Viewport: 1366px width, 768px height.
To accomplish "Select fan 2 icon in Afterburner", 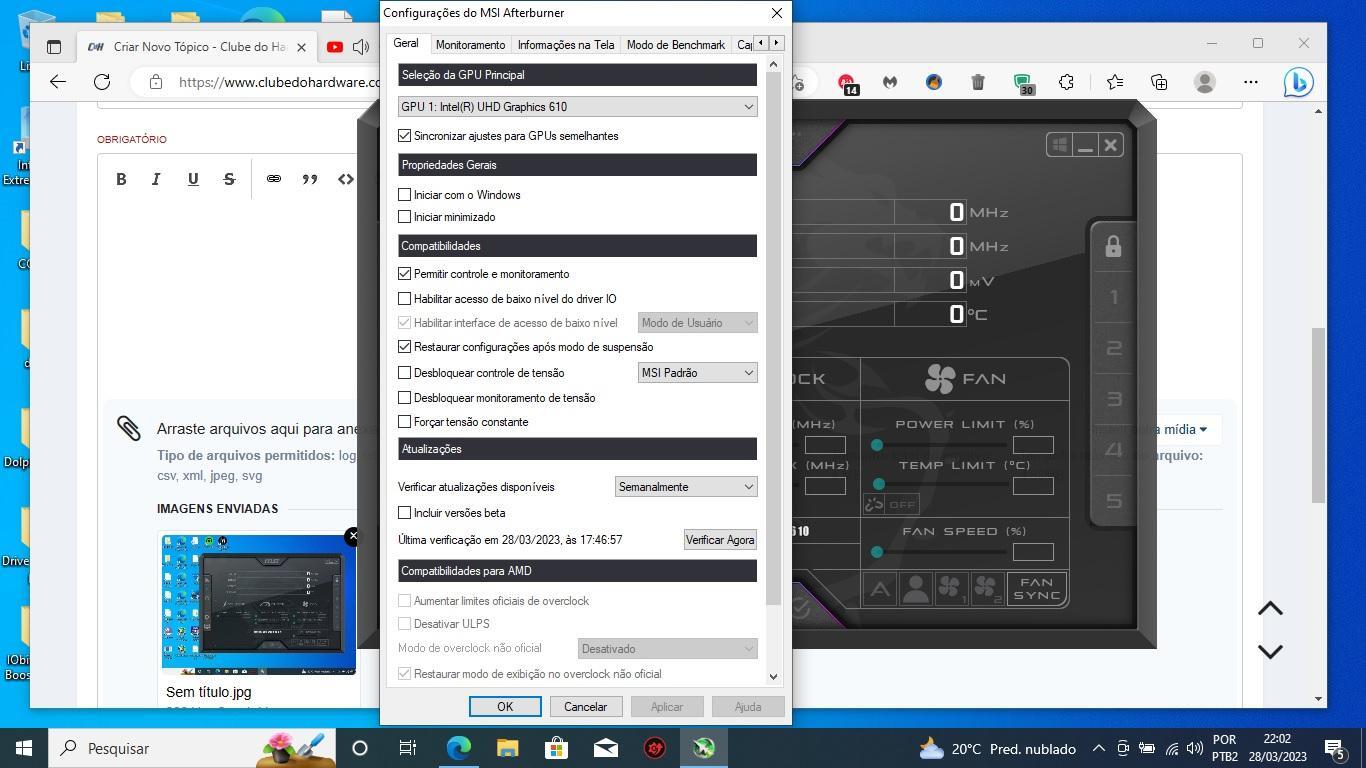I will (987, 589).
